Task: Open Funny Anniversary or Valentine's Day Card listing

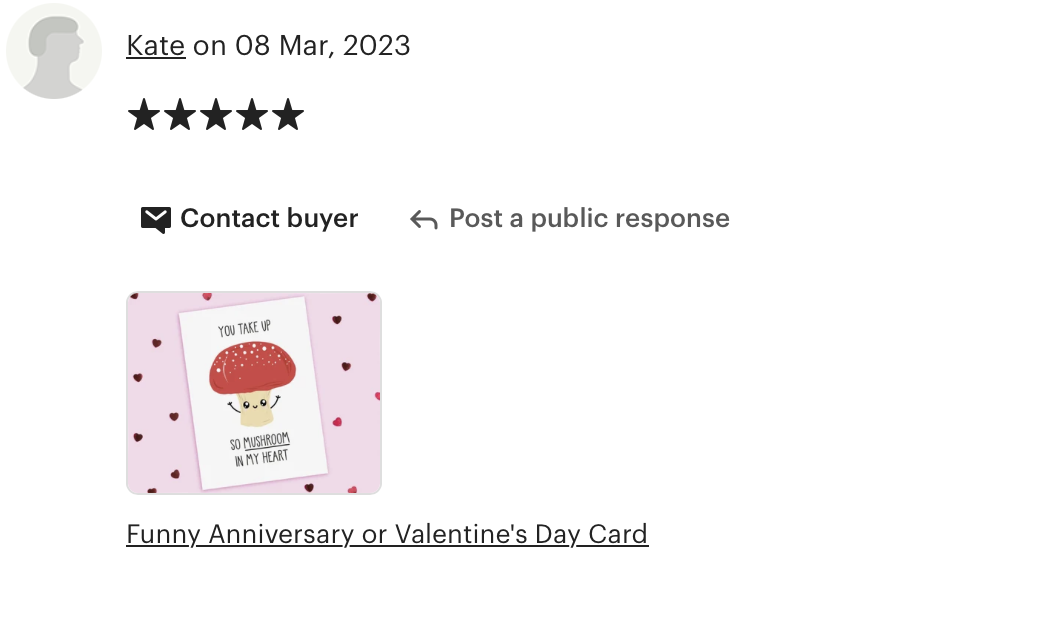Action: coord(387,534)
